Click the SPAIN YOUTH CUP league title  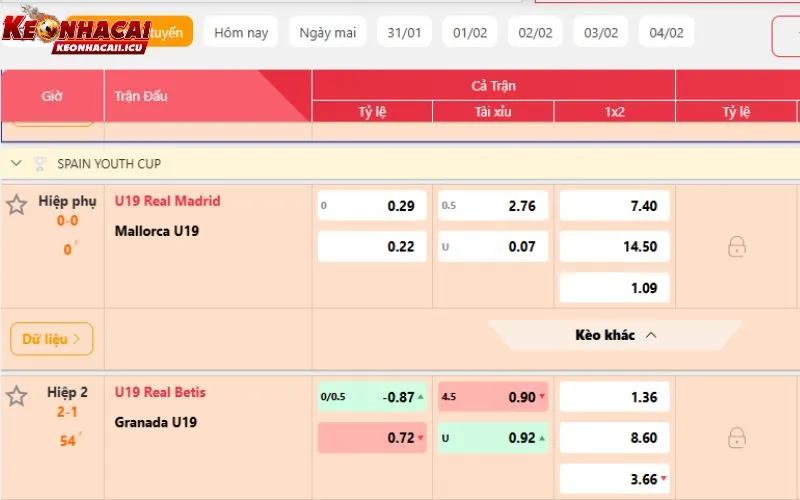tap(109, 164)
